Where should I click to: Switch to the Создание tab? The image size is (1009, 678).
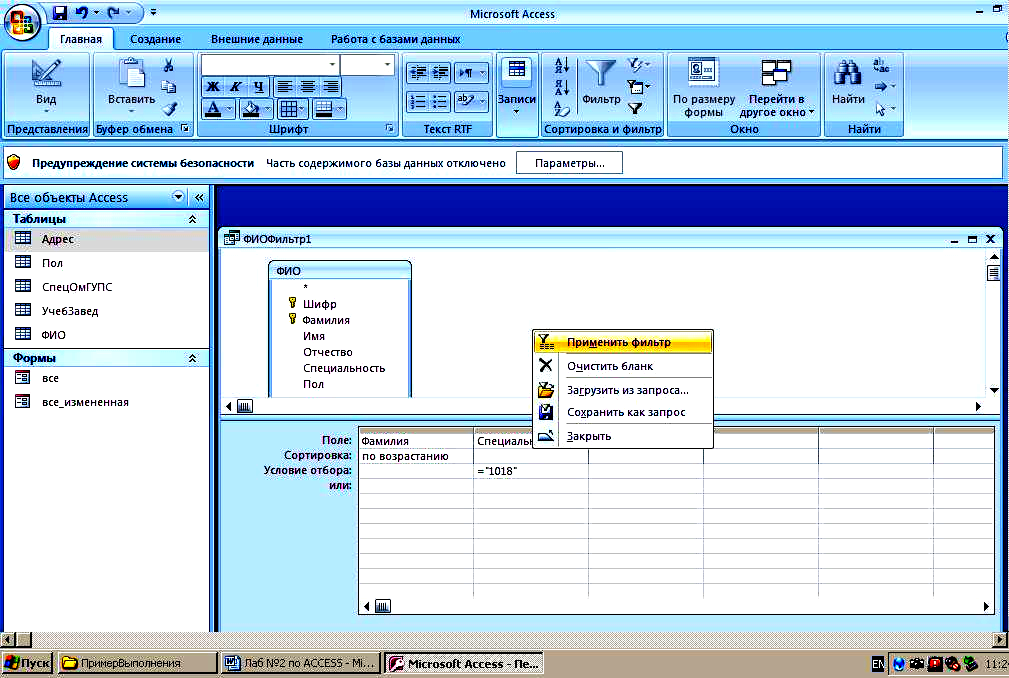155,39
